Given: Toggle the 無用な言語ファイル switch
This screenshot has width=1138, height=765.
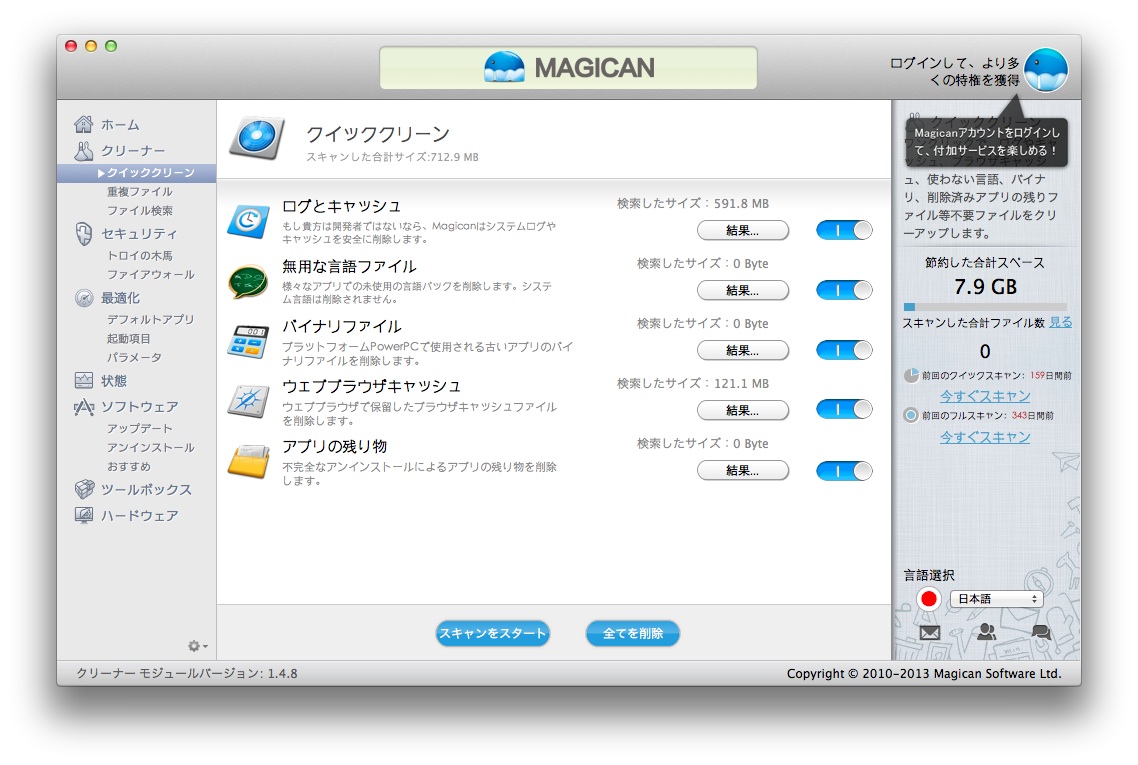Looking at the screenshot, I should [x=844, y=290].
